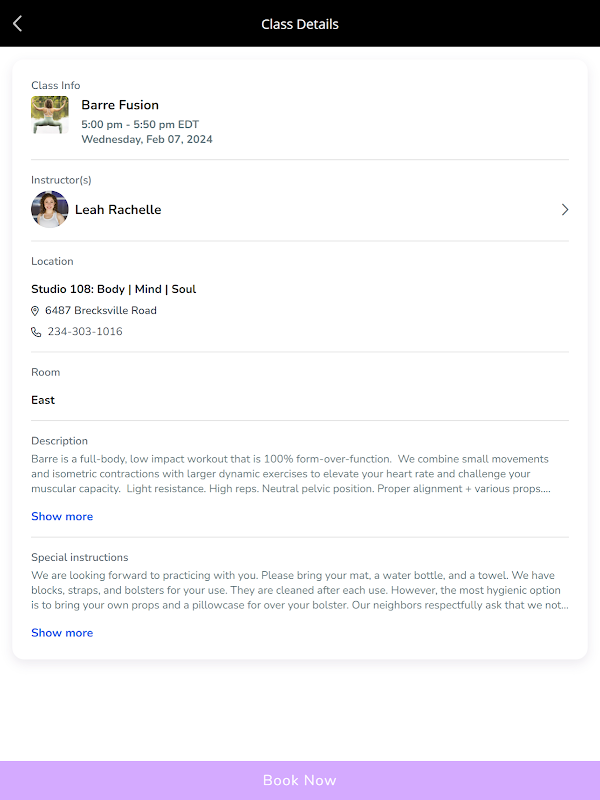This screenshot has height=800, width=600.
Task: Click the Barre description paragraph text
Action: (x=290, y=474)
